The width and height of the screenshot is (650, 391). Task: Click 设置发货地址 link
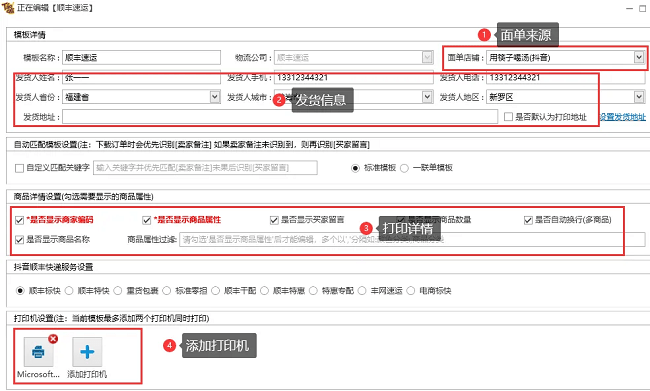623,117
